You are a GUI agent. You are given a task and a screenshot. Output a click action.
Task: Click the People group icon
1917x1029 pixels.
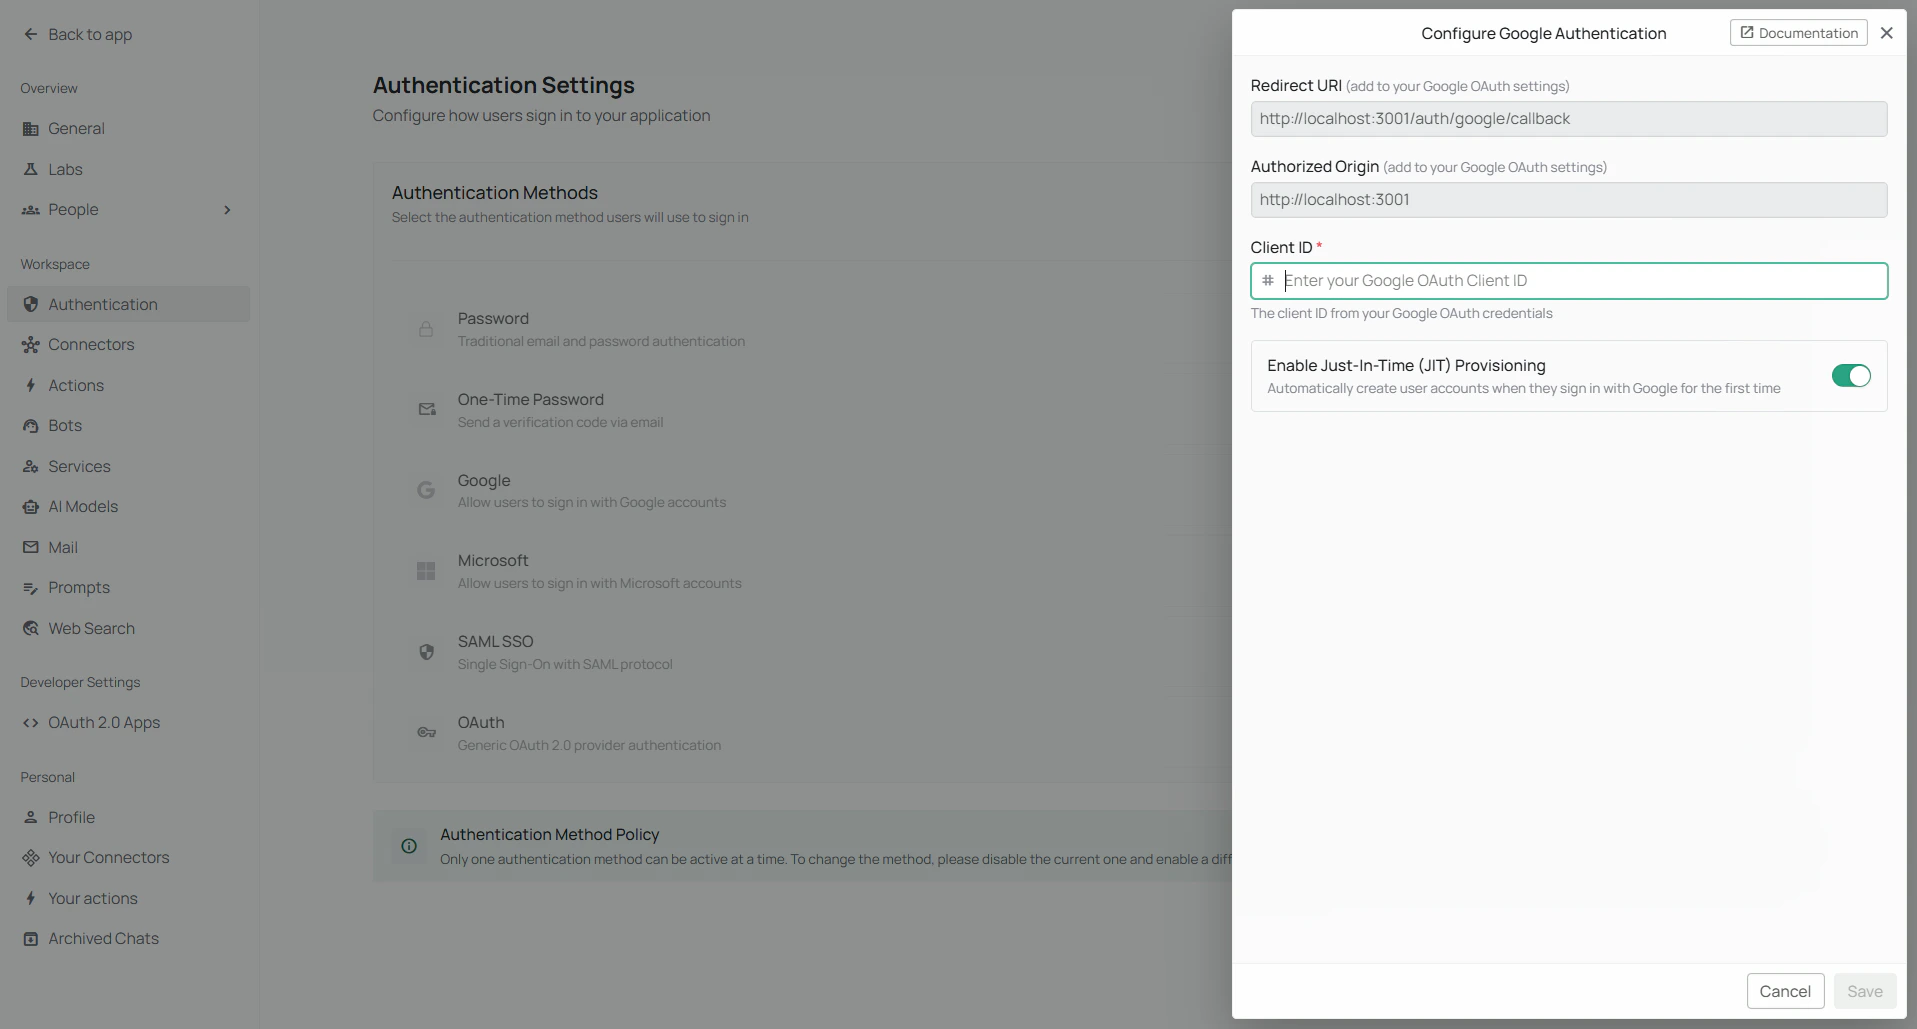pyautogui.click(x=31, y=210)
